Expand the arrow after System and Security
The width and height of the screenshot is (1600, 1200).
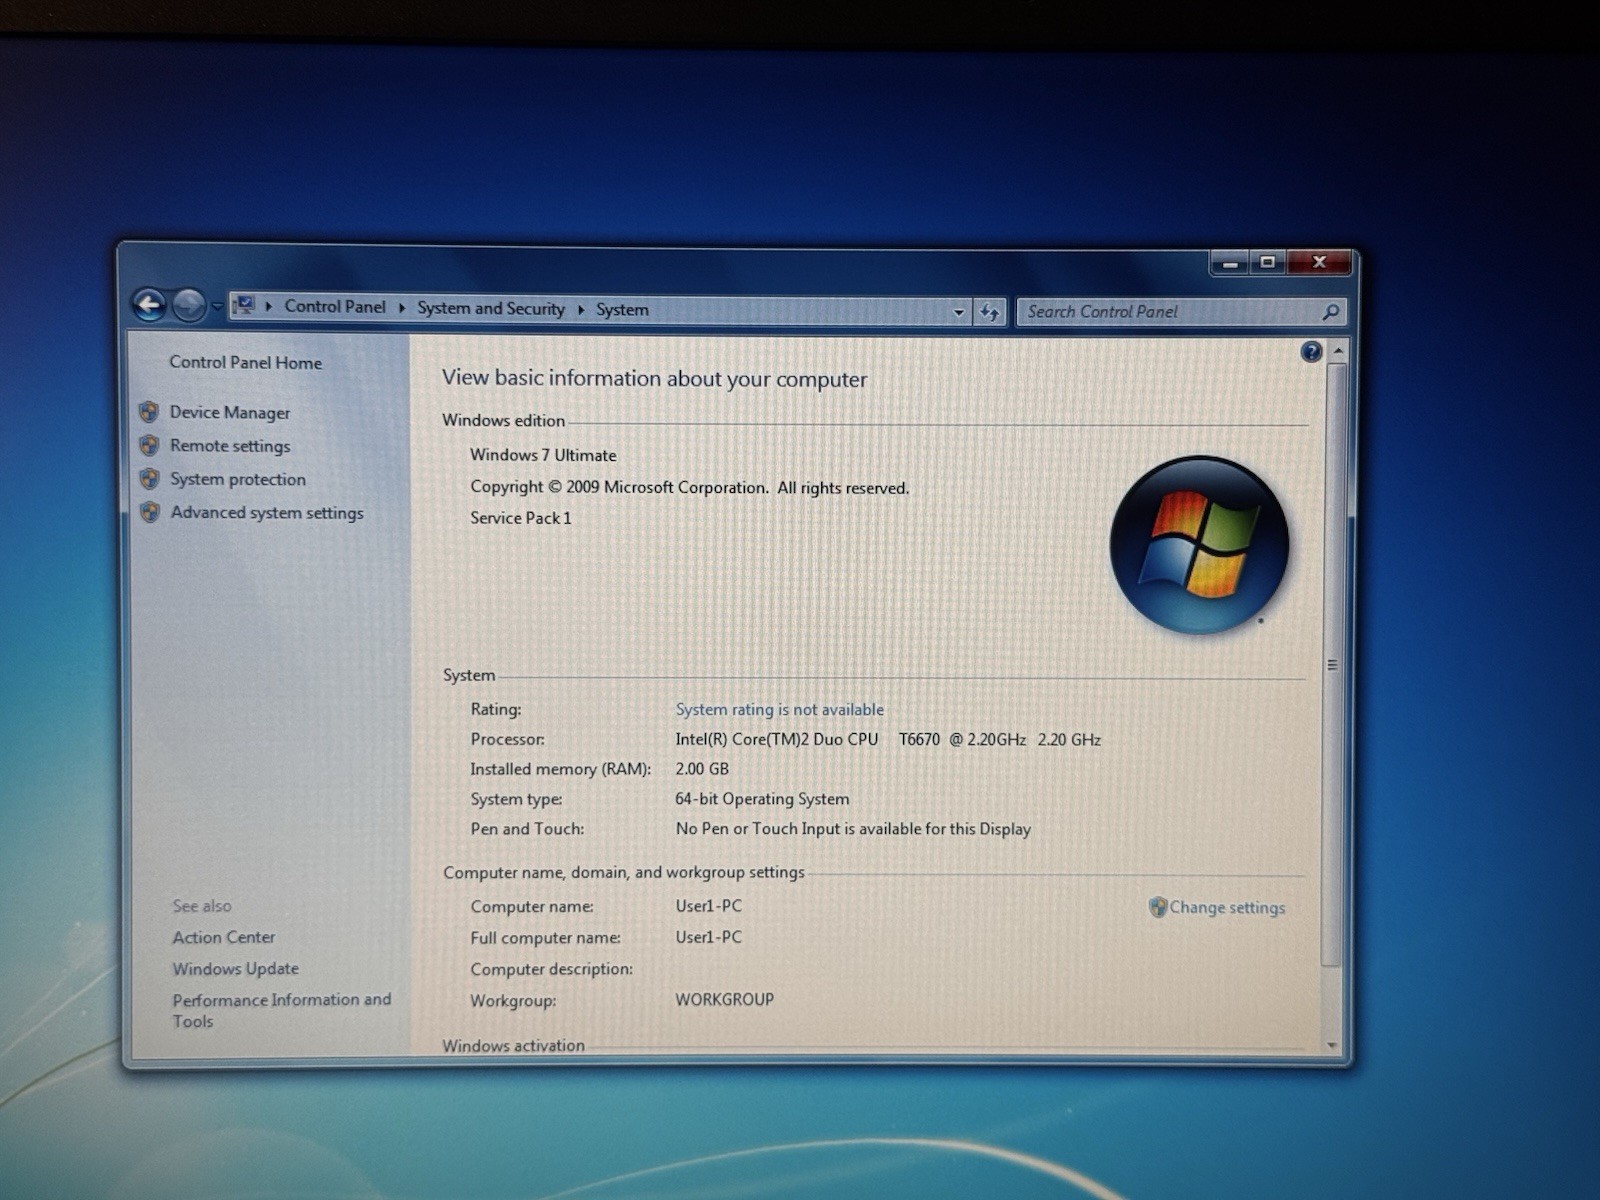click(x=581, y=310)
